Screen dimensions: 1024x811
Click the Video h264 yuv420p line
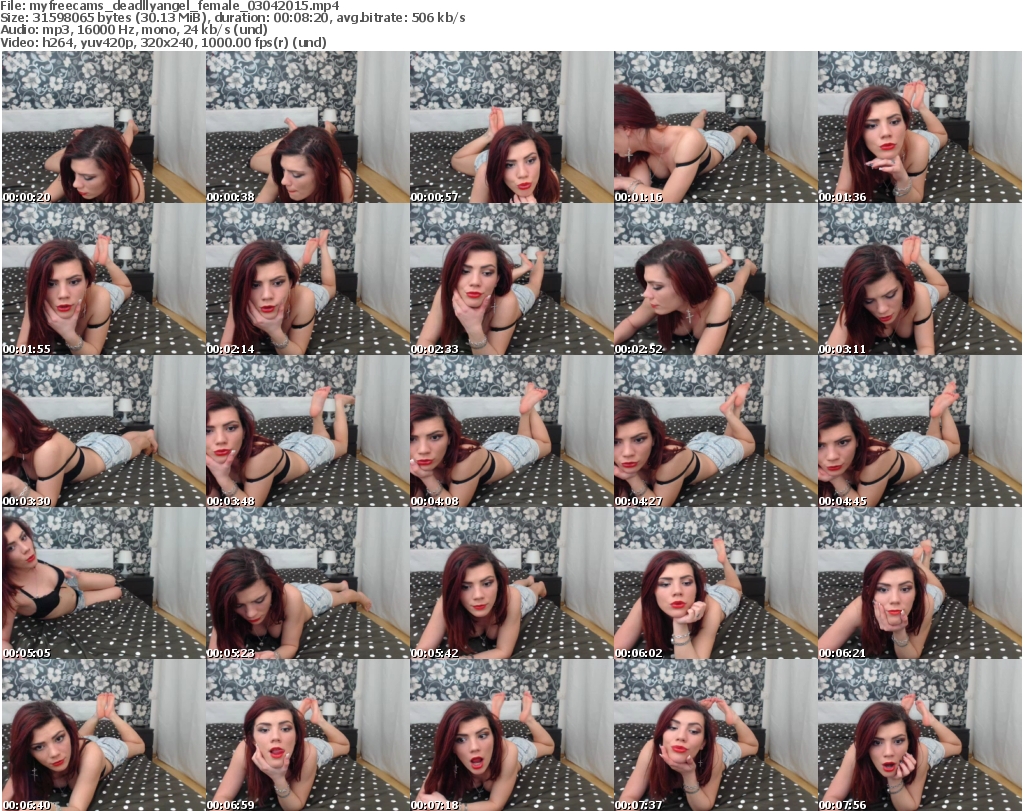pos(163,42)
